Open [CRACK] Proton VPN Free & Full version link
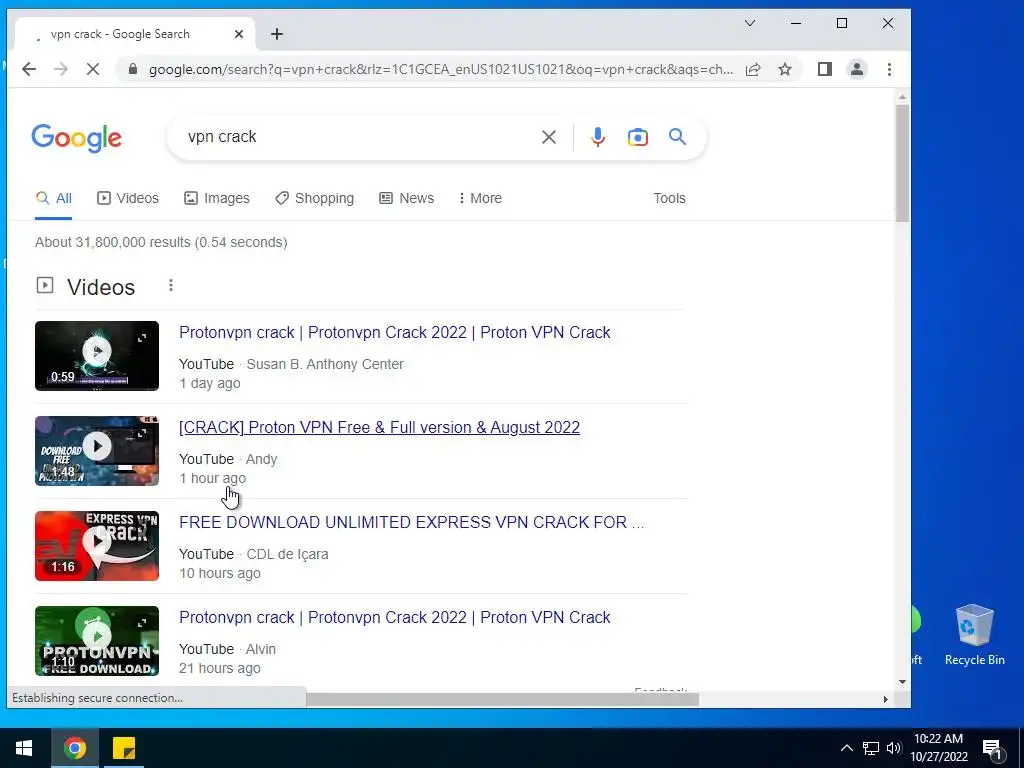Viewport: 1024px width, 768px height. pos(379,428)
